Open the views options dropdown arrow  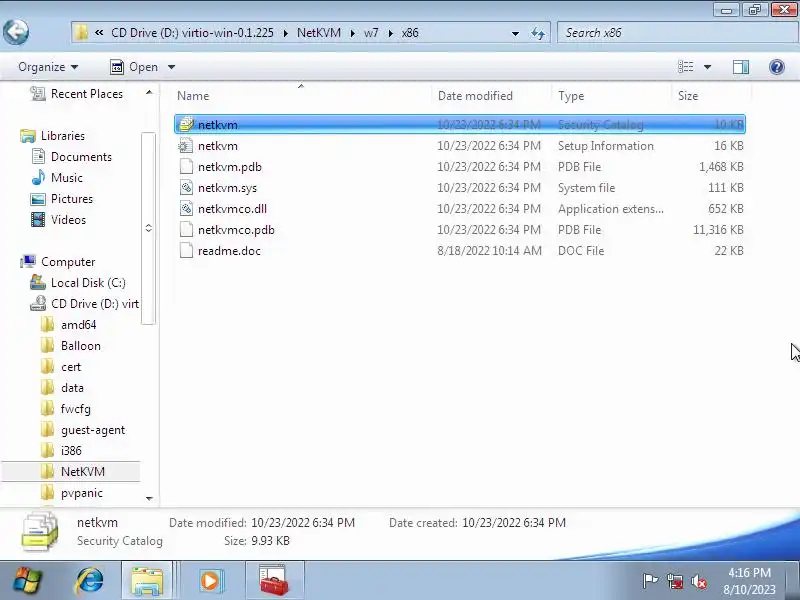tap(707, 67)
